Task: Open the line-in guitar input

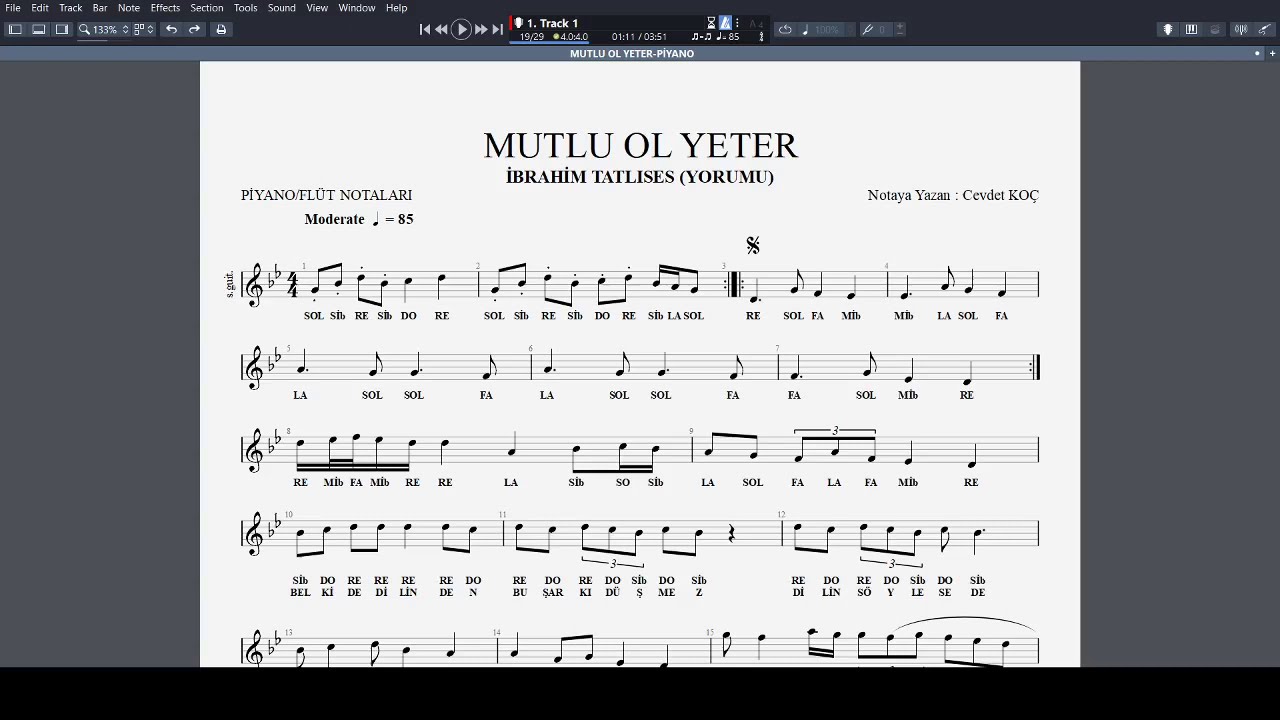Action: pos(1264,30)
